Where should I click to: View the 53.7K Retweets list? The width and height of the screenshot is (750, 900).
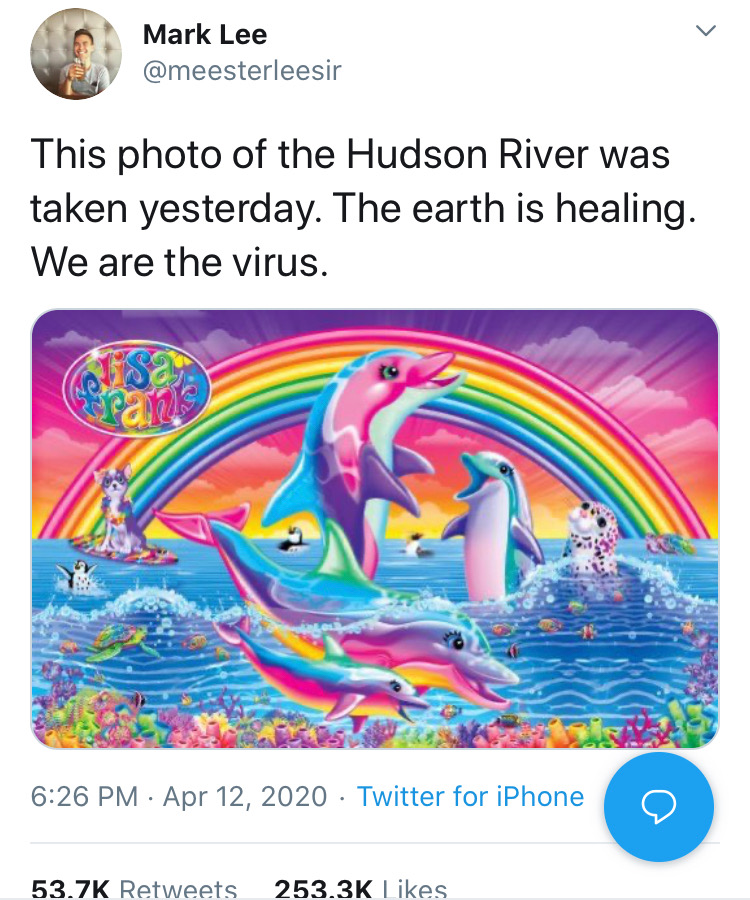pos(134,889)
